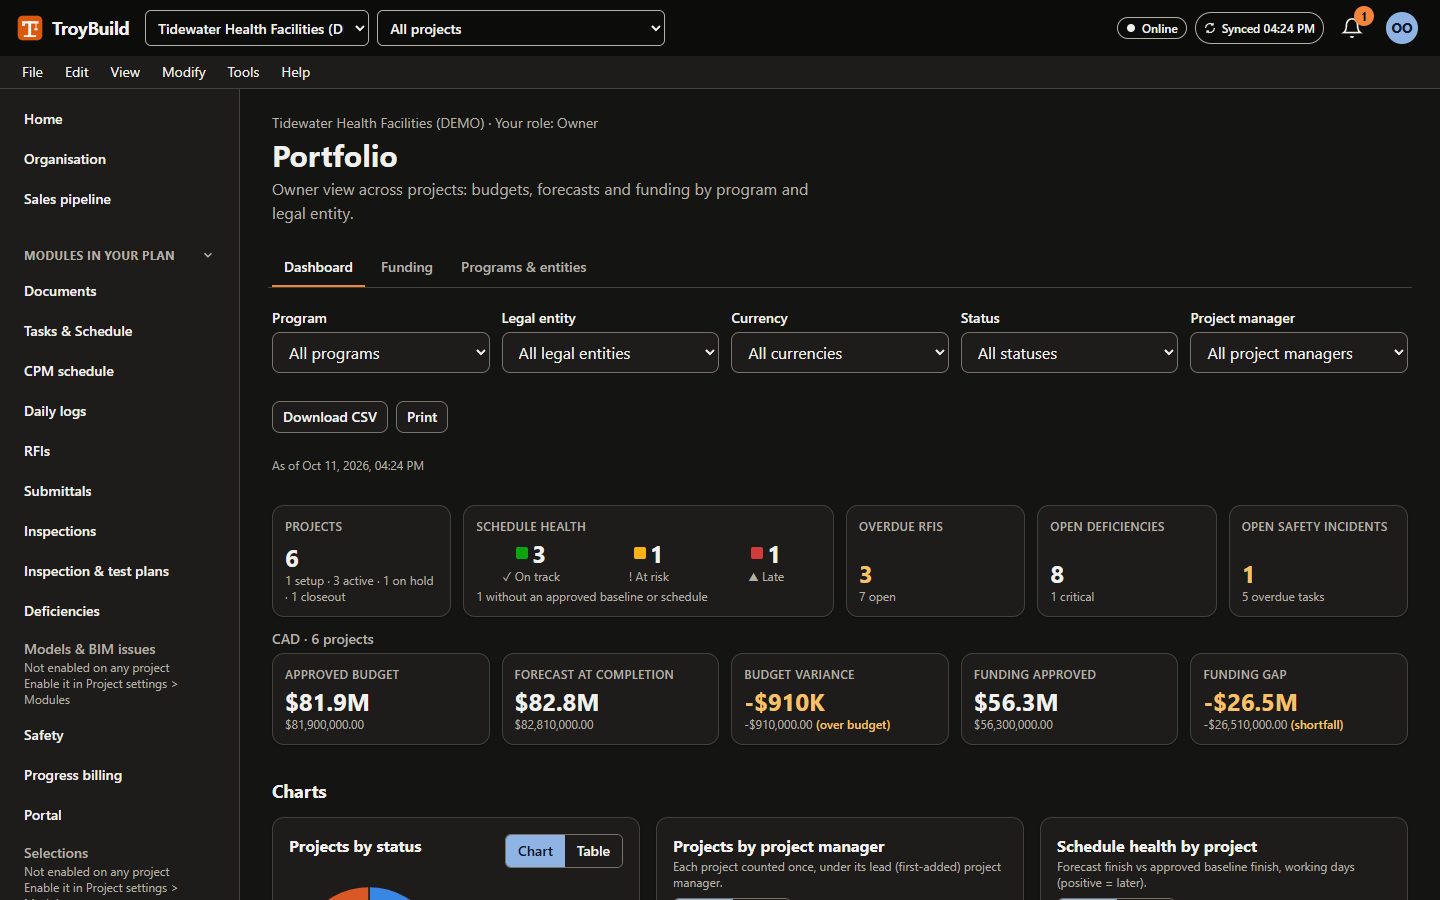Viewport: 1440px width, 900px height.
Task: Go to Sales pipeline in sidebar
Action: pyautogui.click(x=68, y=199)
